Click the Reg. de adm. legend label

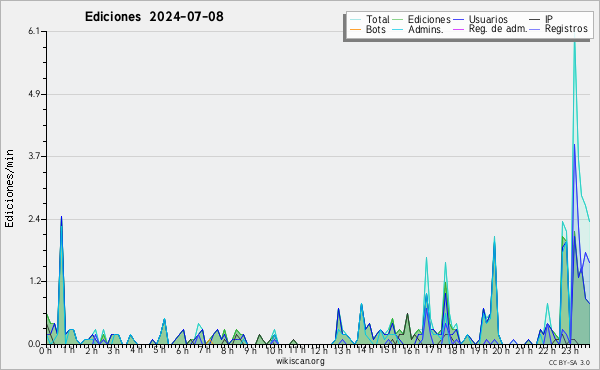click(x=498, y=29)
